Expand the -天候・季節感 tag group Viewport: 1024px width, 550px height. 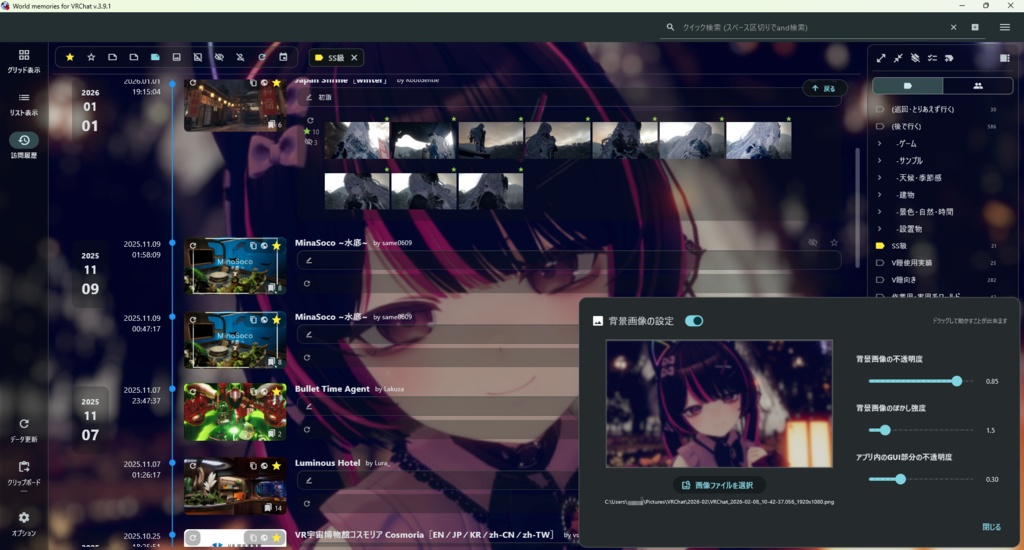pyautogui.click(x=879, y=177)
